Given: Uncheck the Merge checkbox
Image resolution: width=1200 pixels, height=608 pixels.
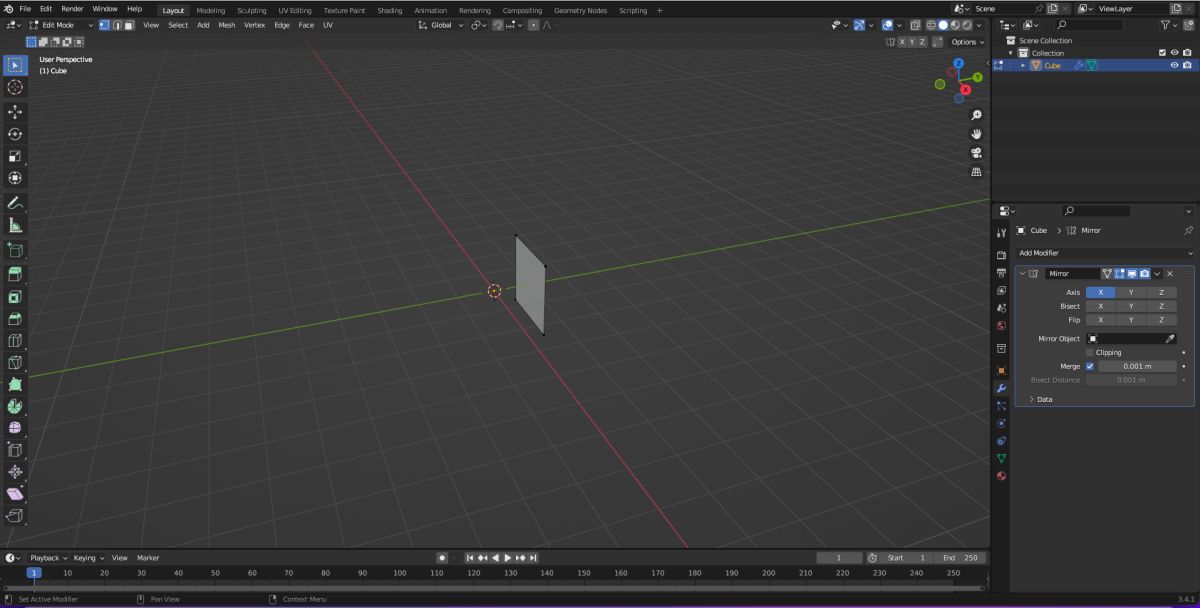Looking at the screenshot, I should 1090,366.
